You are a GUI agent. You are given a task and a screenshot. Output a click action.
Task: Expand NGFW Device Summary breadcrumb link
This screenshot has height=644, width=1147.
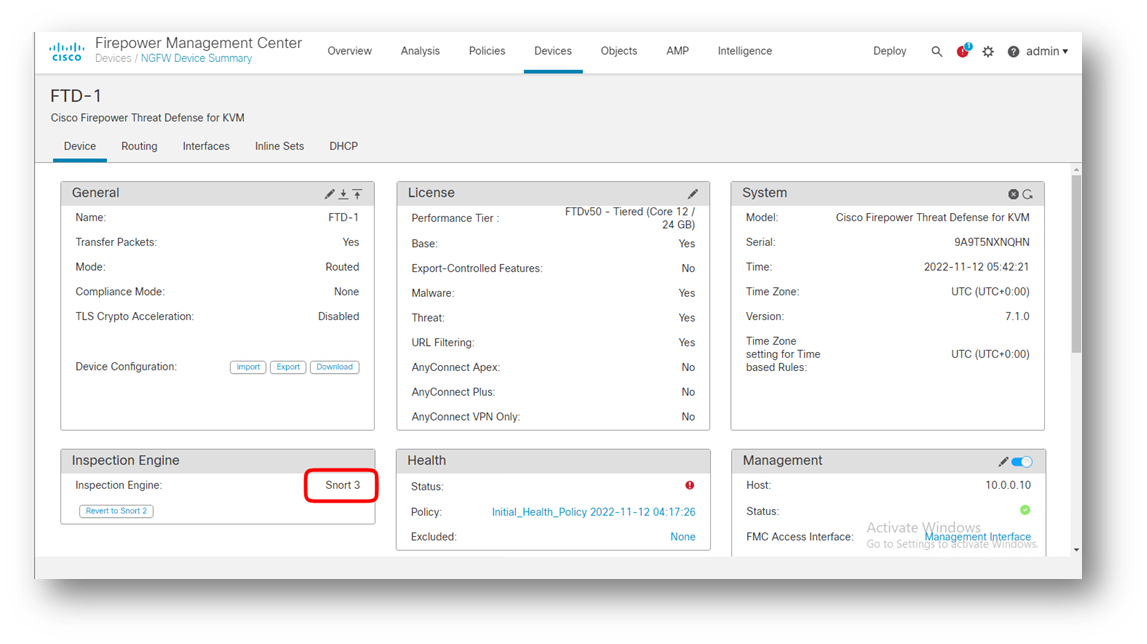click(x=196, y=58)
